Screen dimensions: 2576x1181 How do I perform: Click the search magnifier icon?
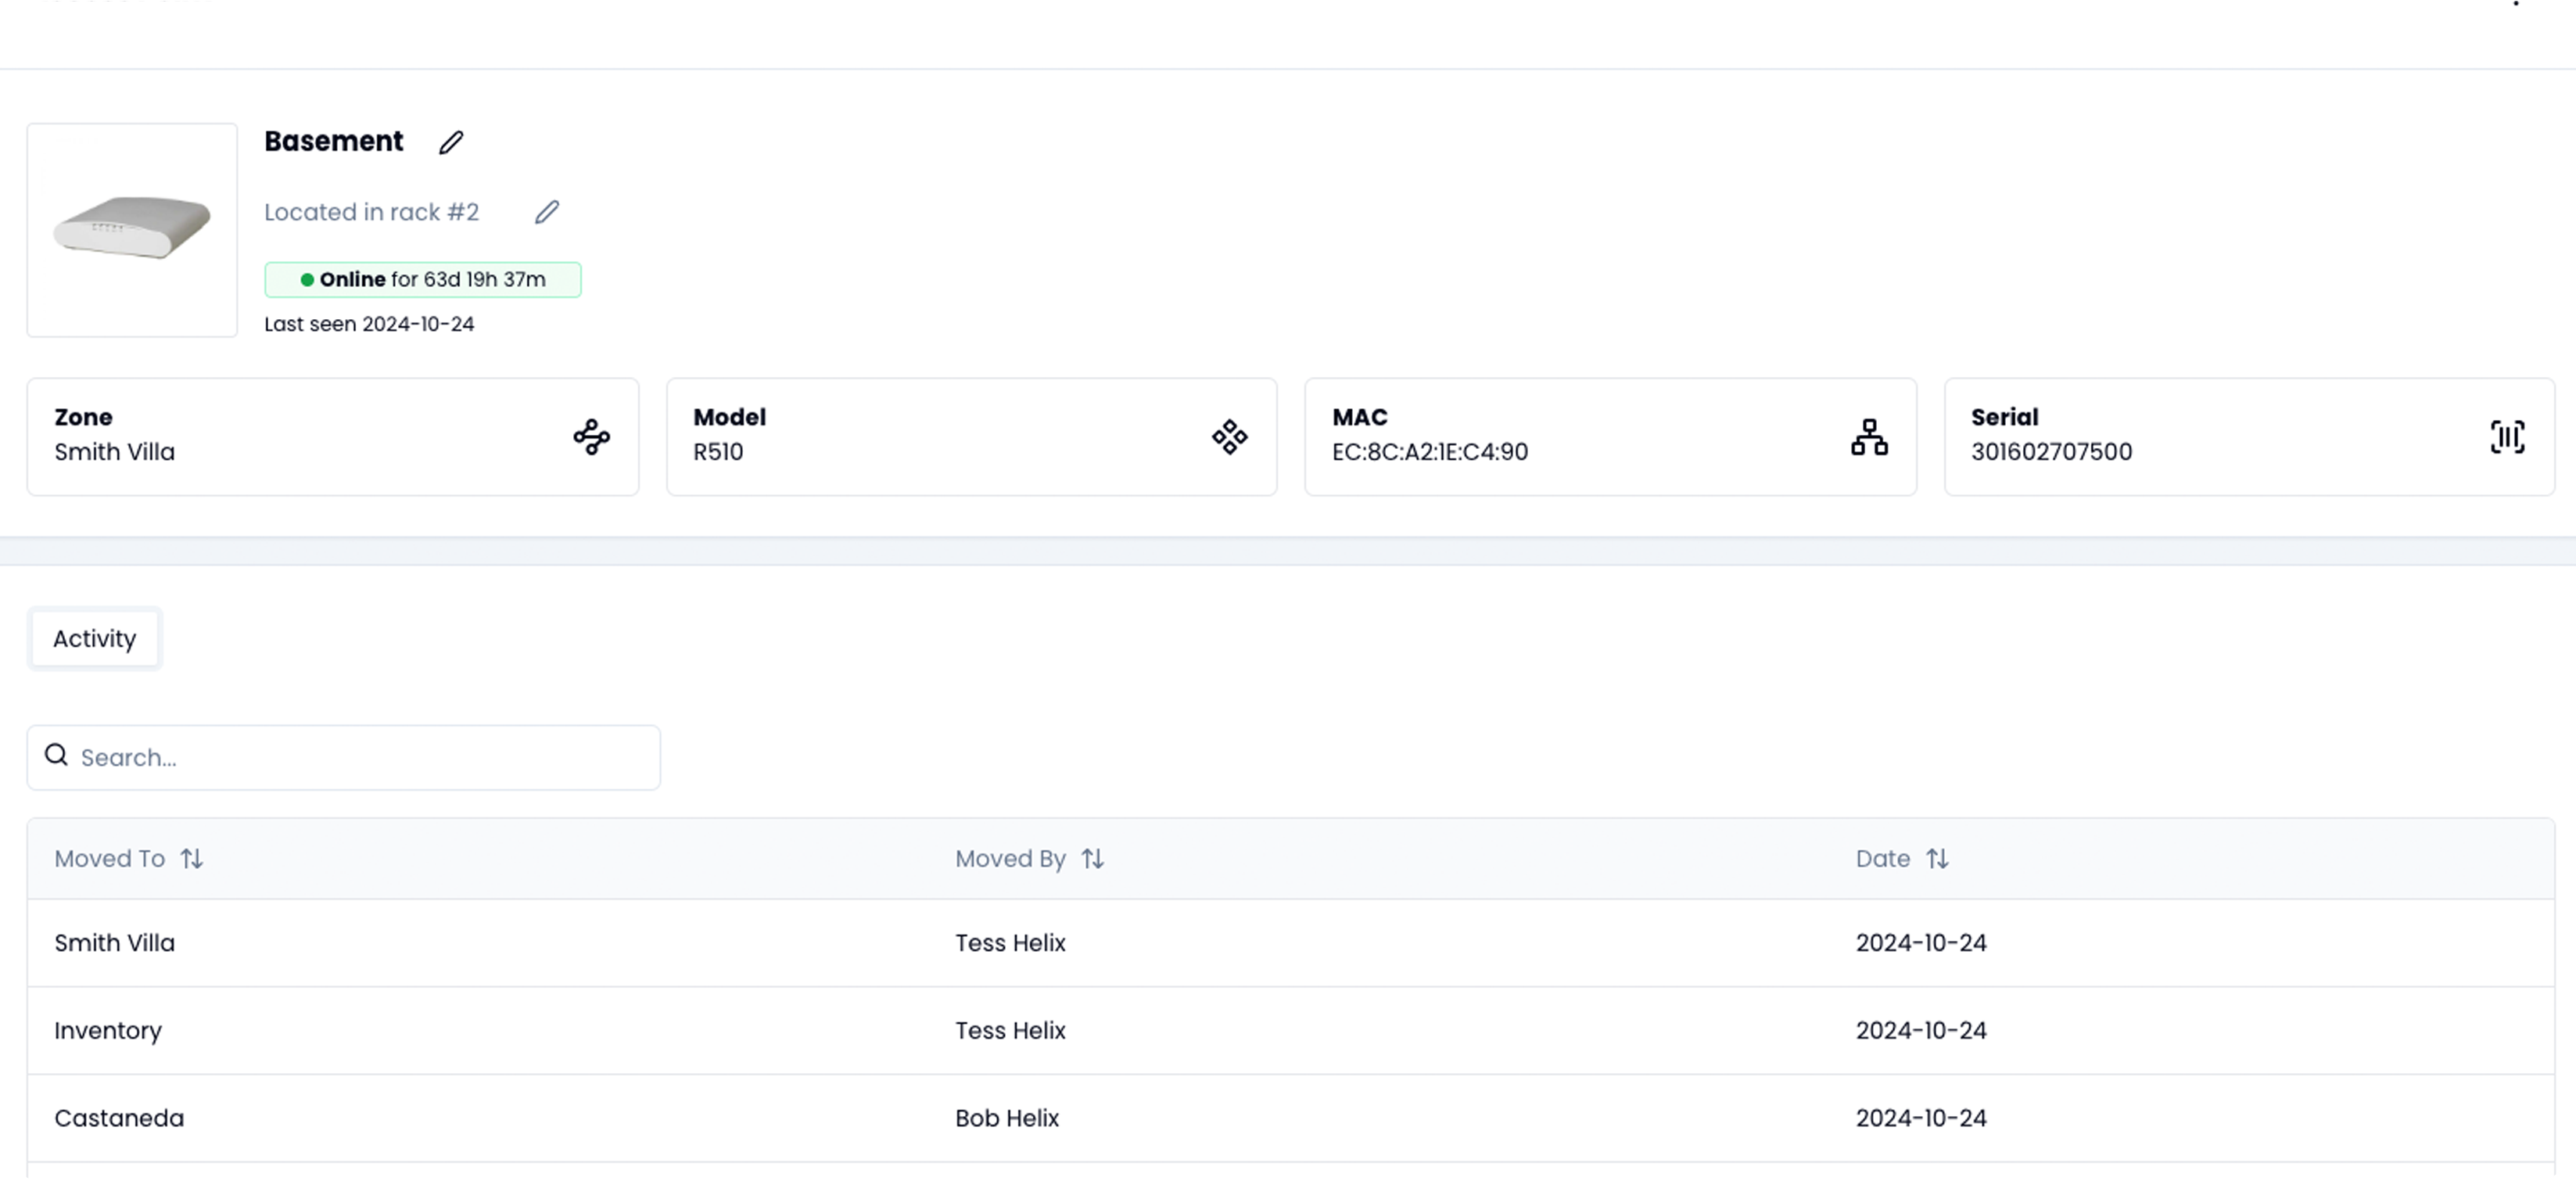[x=57, y=756]
